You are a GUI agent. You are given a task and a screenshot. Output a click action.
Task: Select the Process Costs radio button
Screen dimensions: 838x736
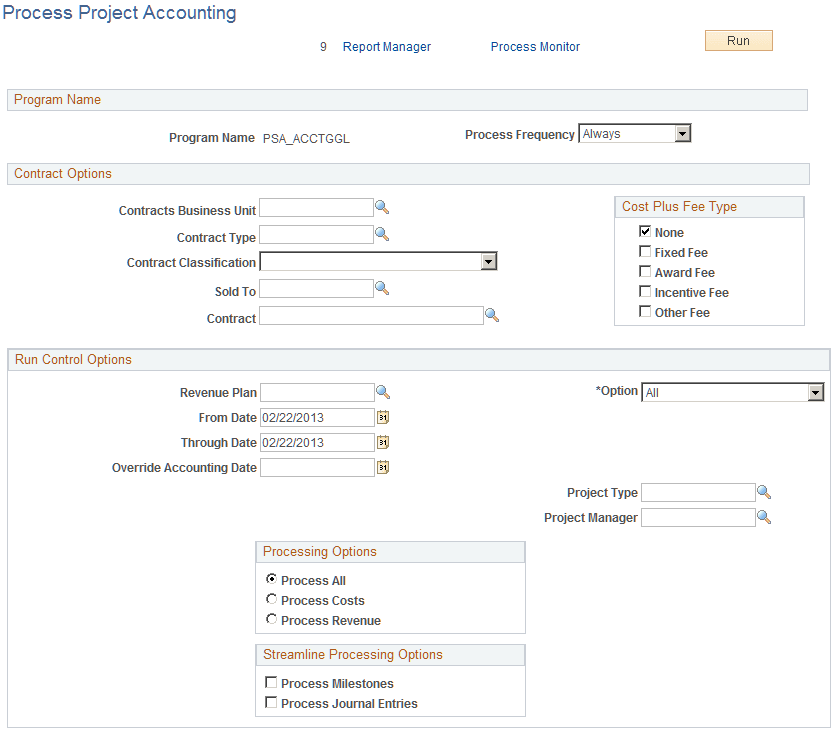click(x=271, y=600)
